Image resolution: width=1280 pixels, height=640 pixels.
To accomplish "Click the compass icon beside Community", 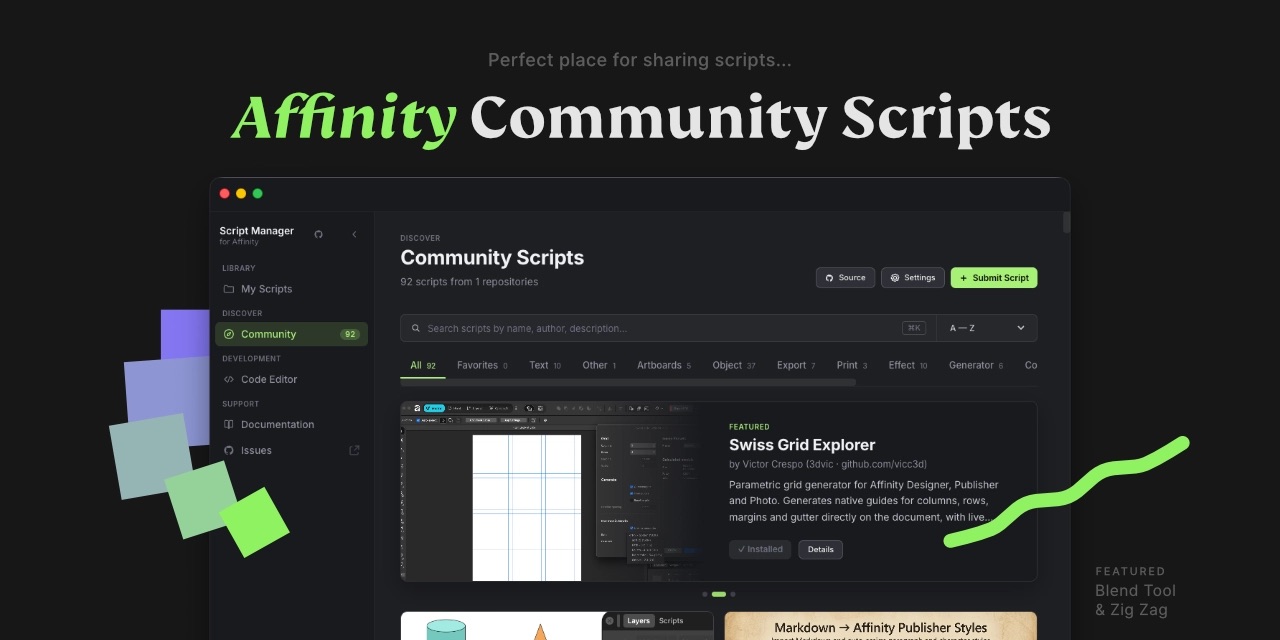I will point(229,334).
